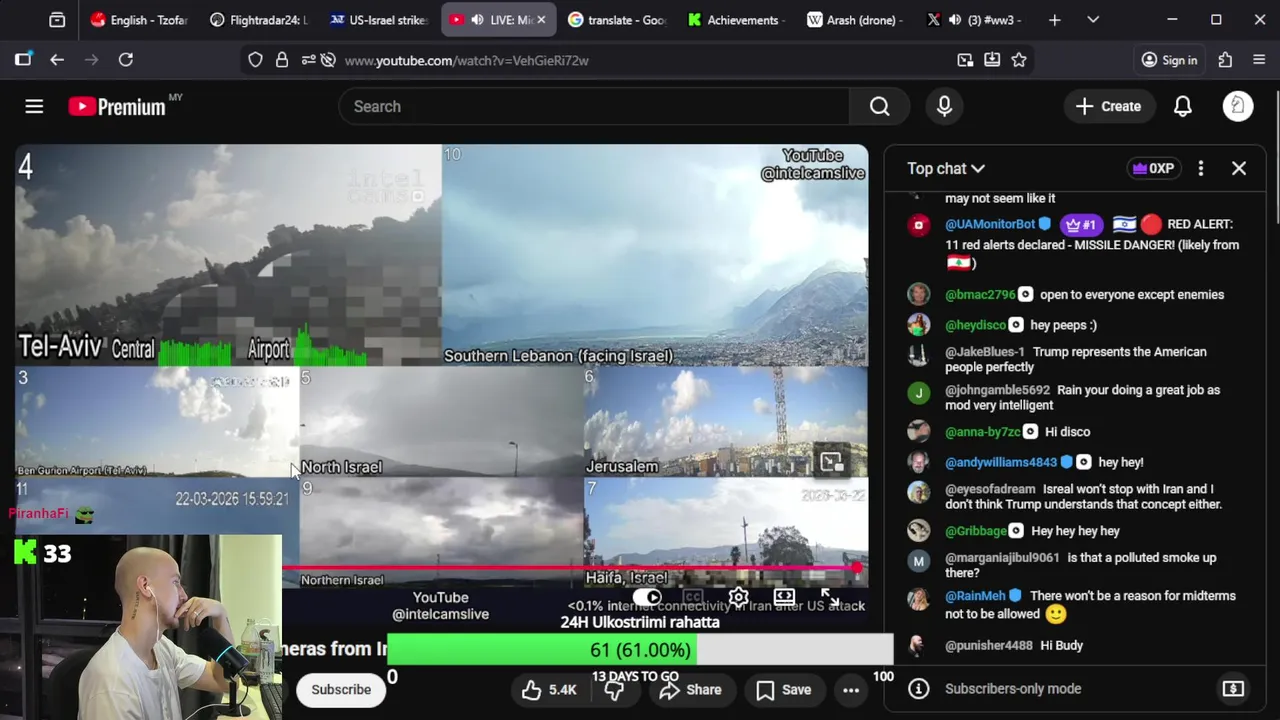Screen dimensions: 1280x720
Task: Switch to English - Tzofar tab
Action: click(139, 20)
